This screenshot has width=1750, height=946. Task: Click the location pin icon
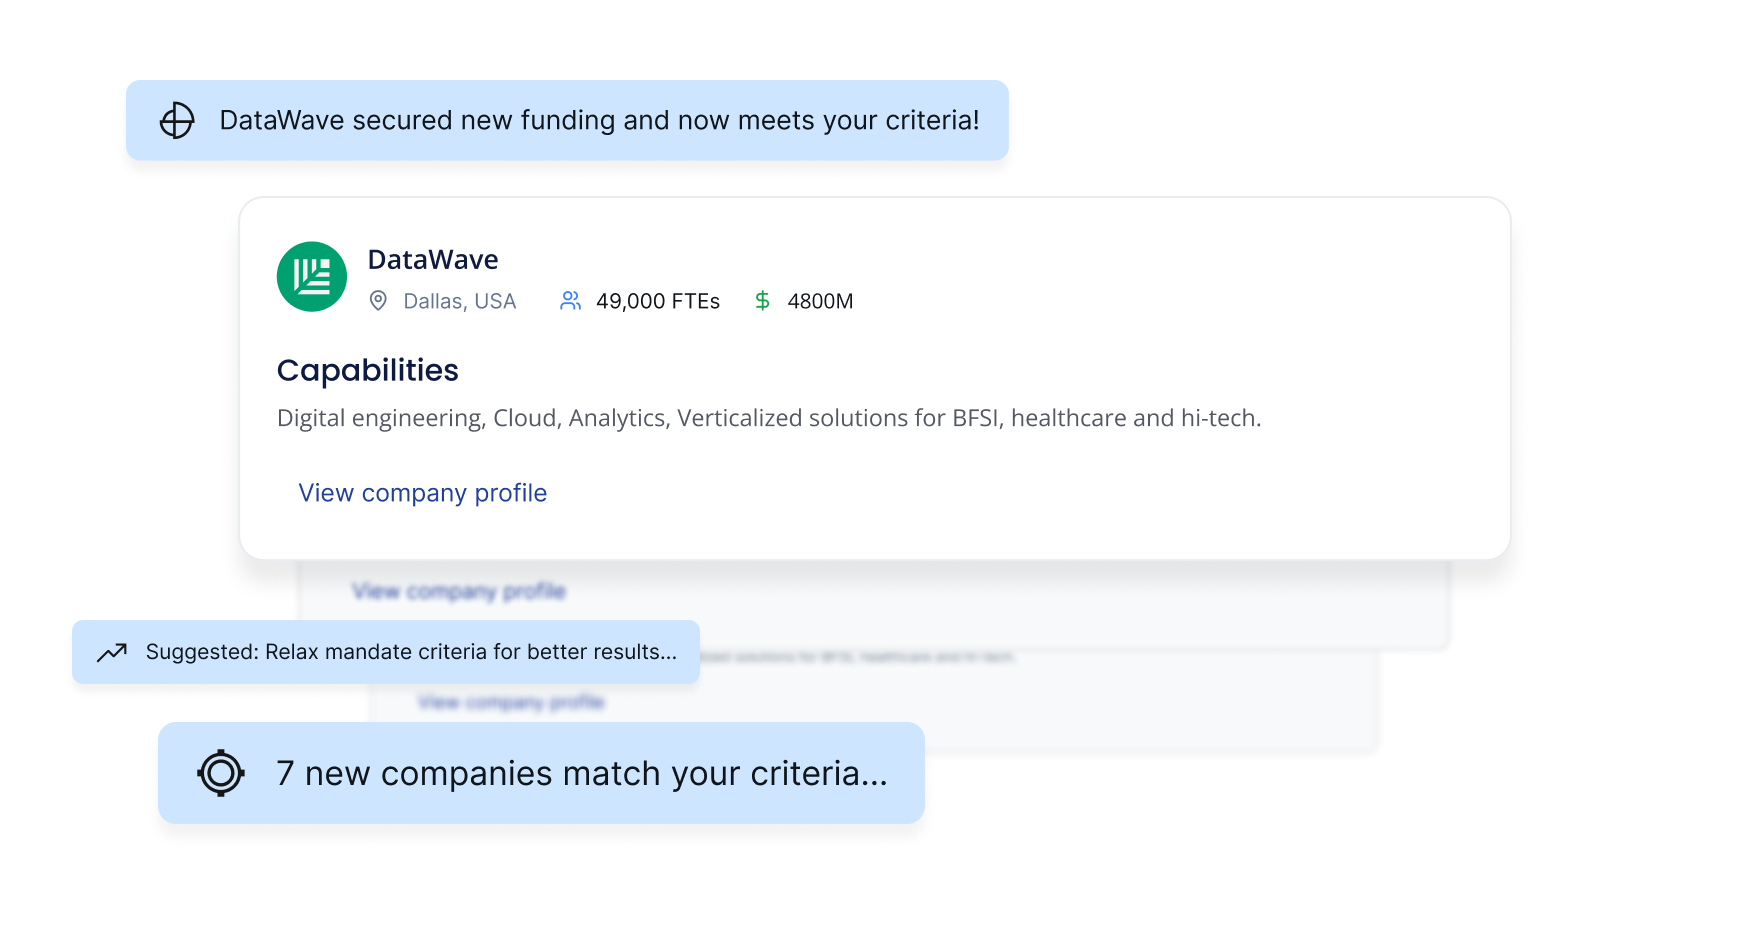point(378,301)
